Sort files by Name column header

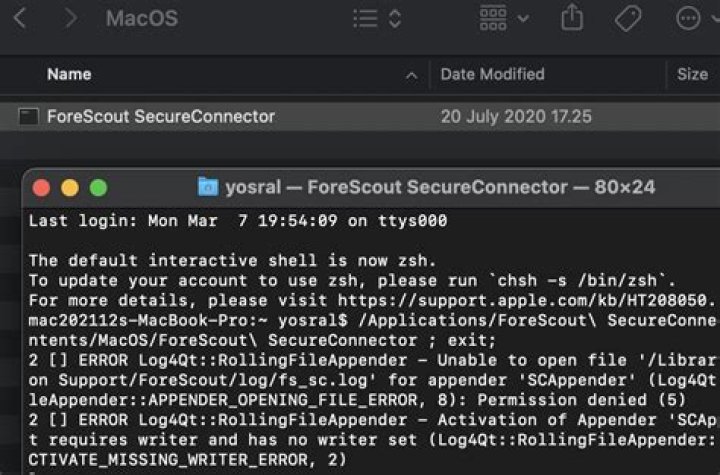[69, 74]
